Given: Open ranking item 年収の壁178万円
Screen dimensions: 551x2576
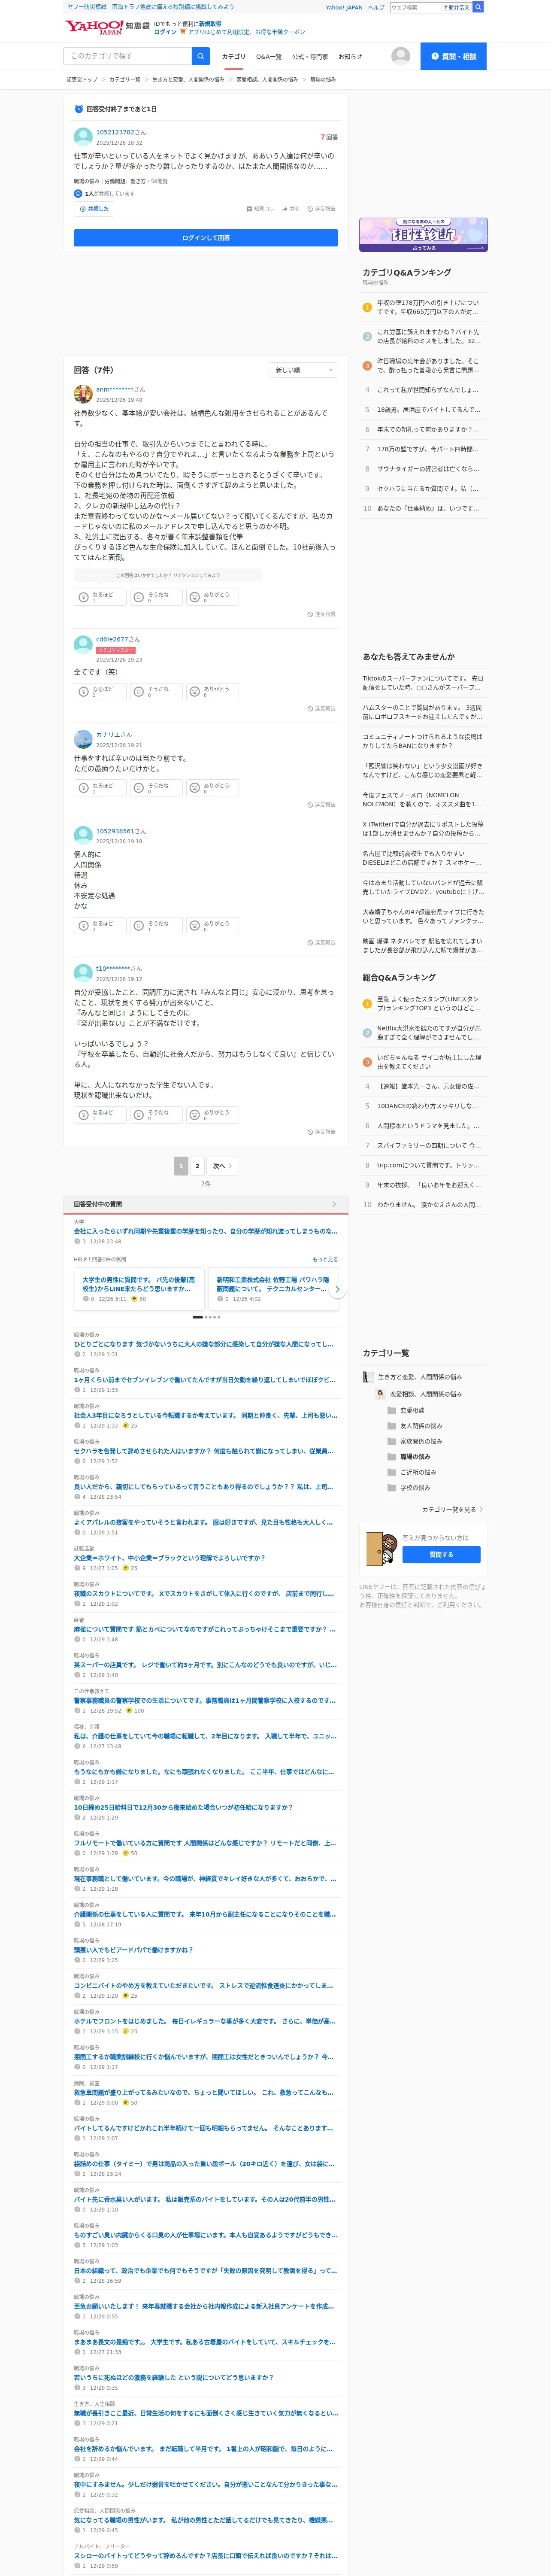Looking at the screenshot, I should click(428, 307).
